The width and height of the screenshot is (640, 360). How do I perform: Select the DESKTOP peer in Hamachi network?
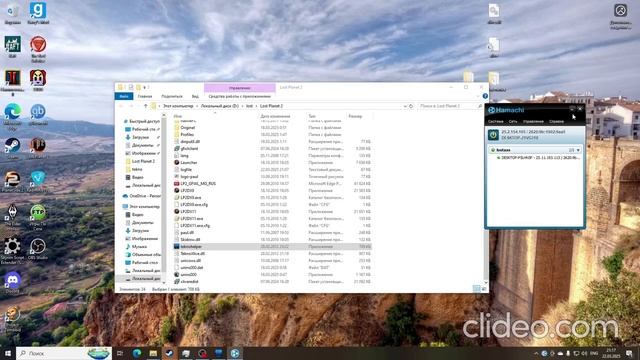pos(539,158)
